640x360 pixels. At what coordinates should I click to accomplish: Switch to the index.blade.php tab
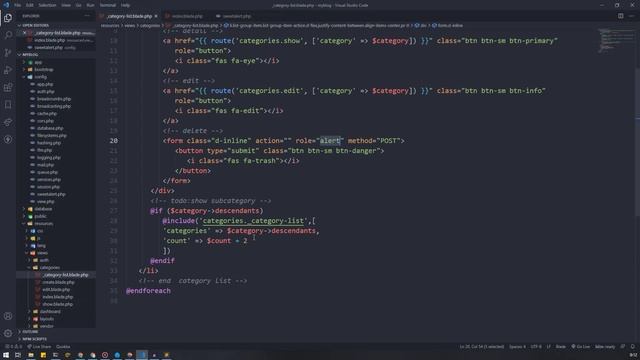point(187,16)
